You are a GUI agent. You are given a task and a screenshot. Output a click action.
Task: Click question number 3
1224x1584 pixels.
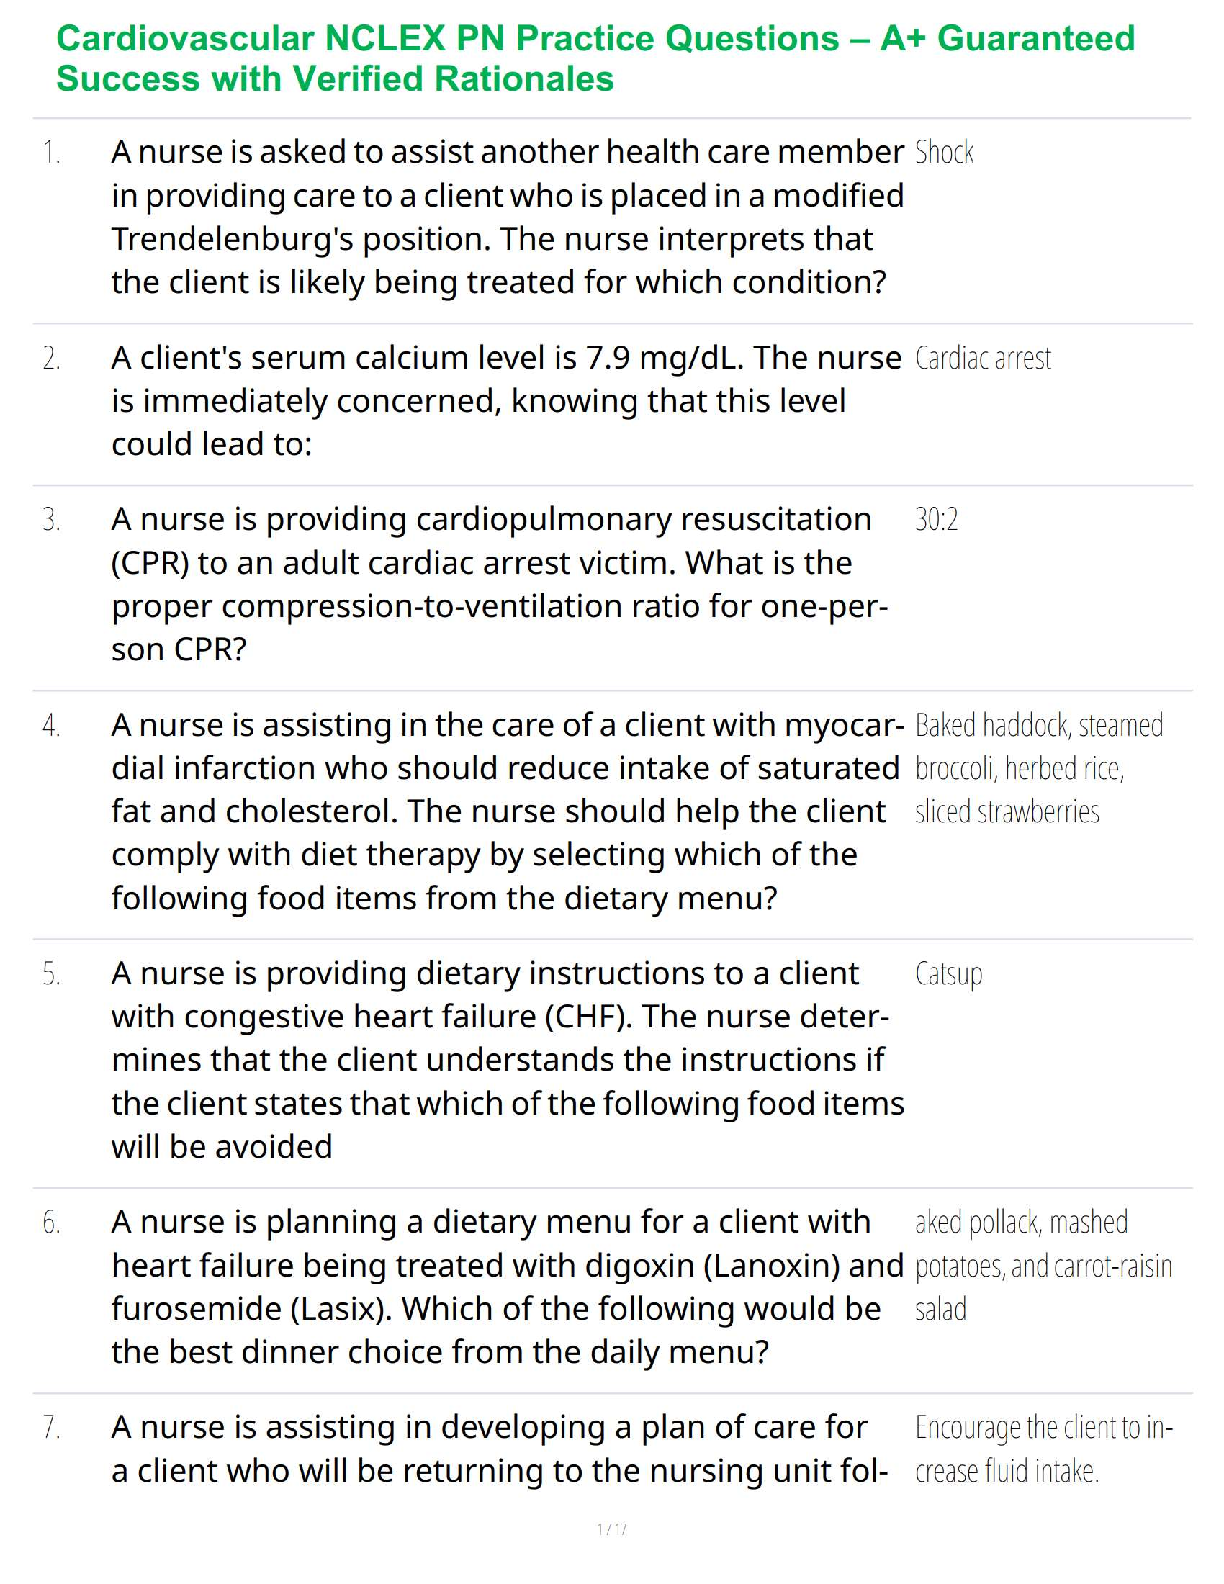[52, 520]
